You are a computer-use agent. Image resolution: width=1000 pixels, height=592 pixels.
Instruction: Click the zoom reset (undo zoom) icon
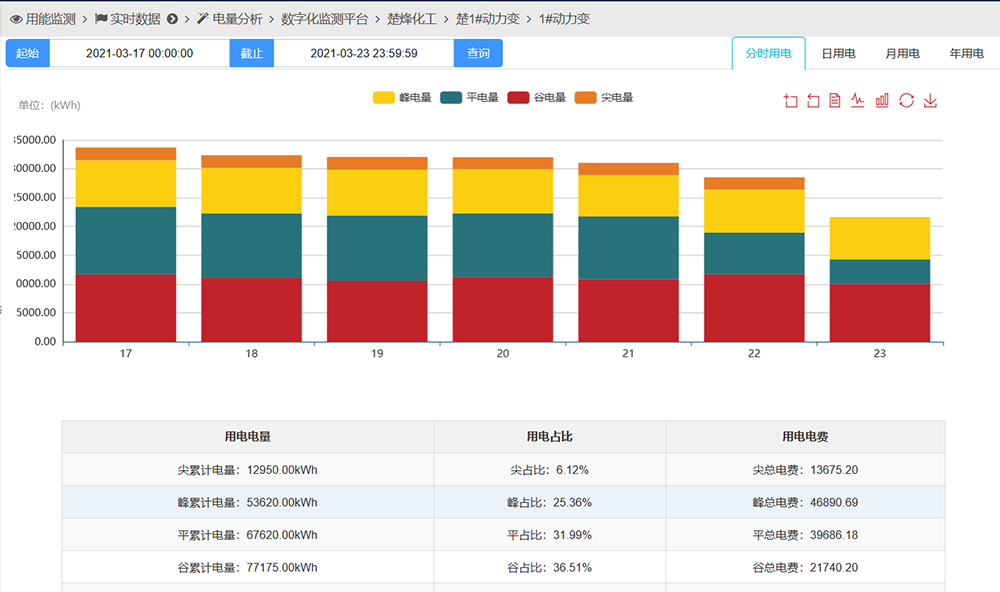click(813, 101)
